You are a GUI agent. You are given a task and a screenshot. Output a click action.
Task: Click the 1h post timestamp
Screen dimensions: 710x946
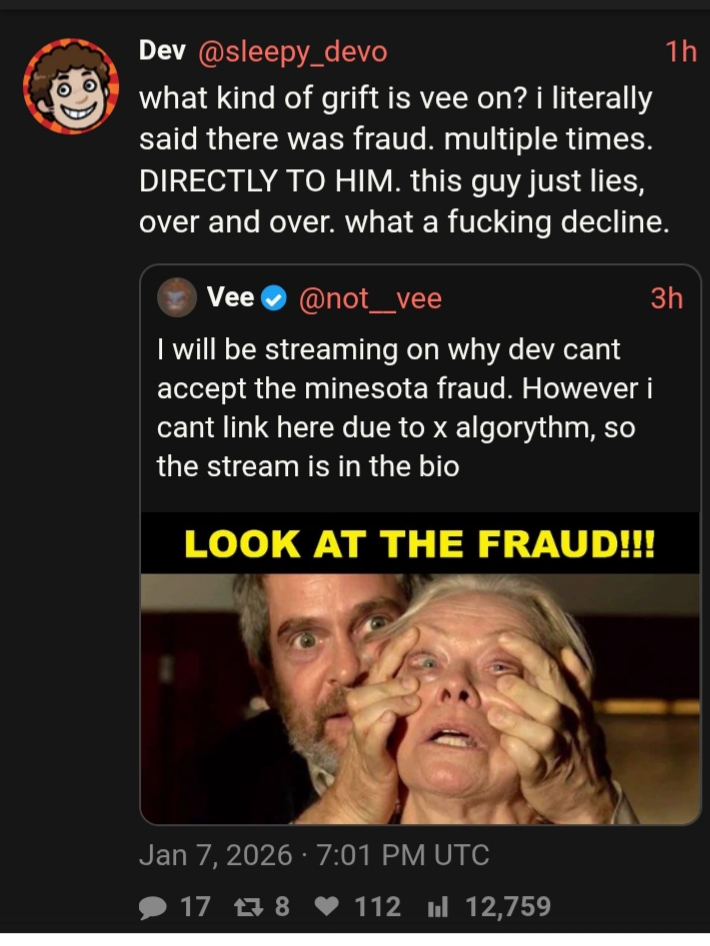[x=680, y=52]
